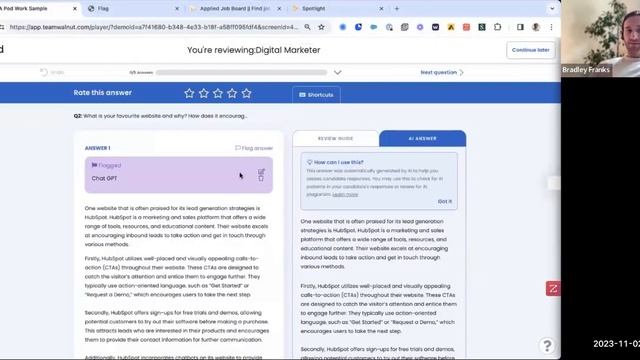This screenshot has width=640, height=360.
Task: Click the Flagged label in purple box
Action: [x=107, y=165]
